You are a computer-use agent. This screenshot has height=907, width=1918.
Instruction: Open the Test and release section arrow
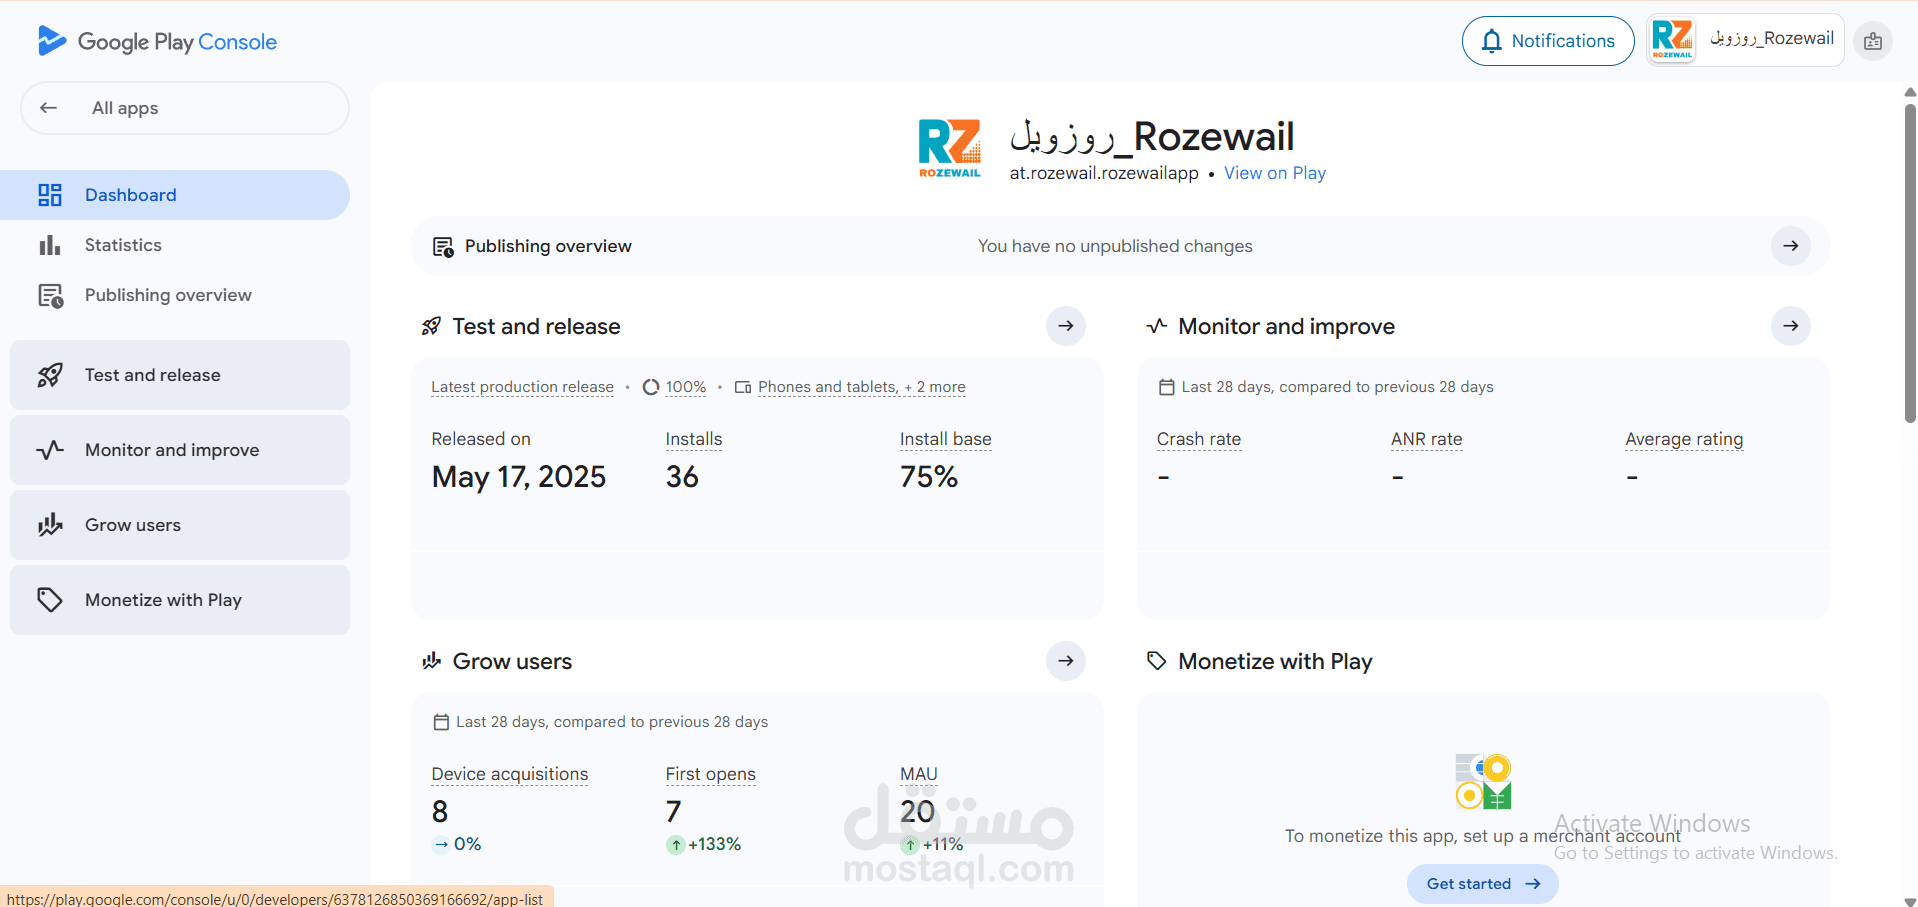click(1066, 326)
